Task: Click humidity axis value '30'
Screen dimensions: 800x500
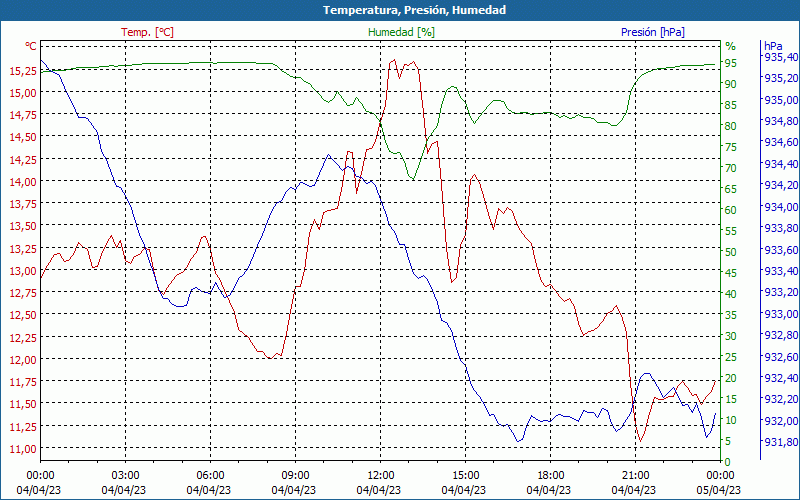Action: (731, 336)
